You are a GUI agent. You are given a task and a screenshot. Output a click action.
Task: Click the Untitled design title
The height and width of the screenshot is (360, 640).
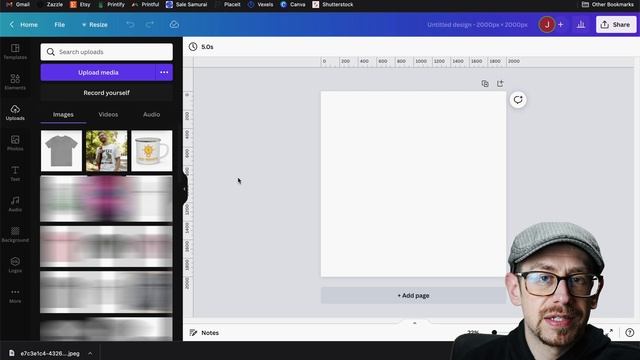click(477, 24)
